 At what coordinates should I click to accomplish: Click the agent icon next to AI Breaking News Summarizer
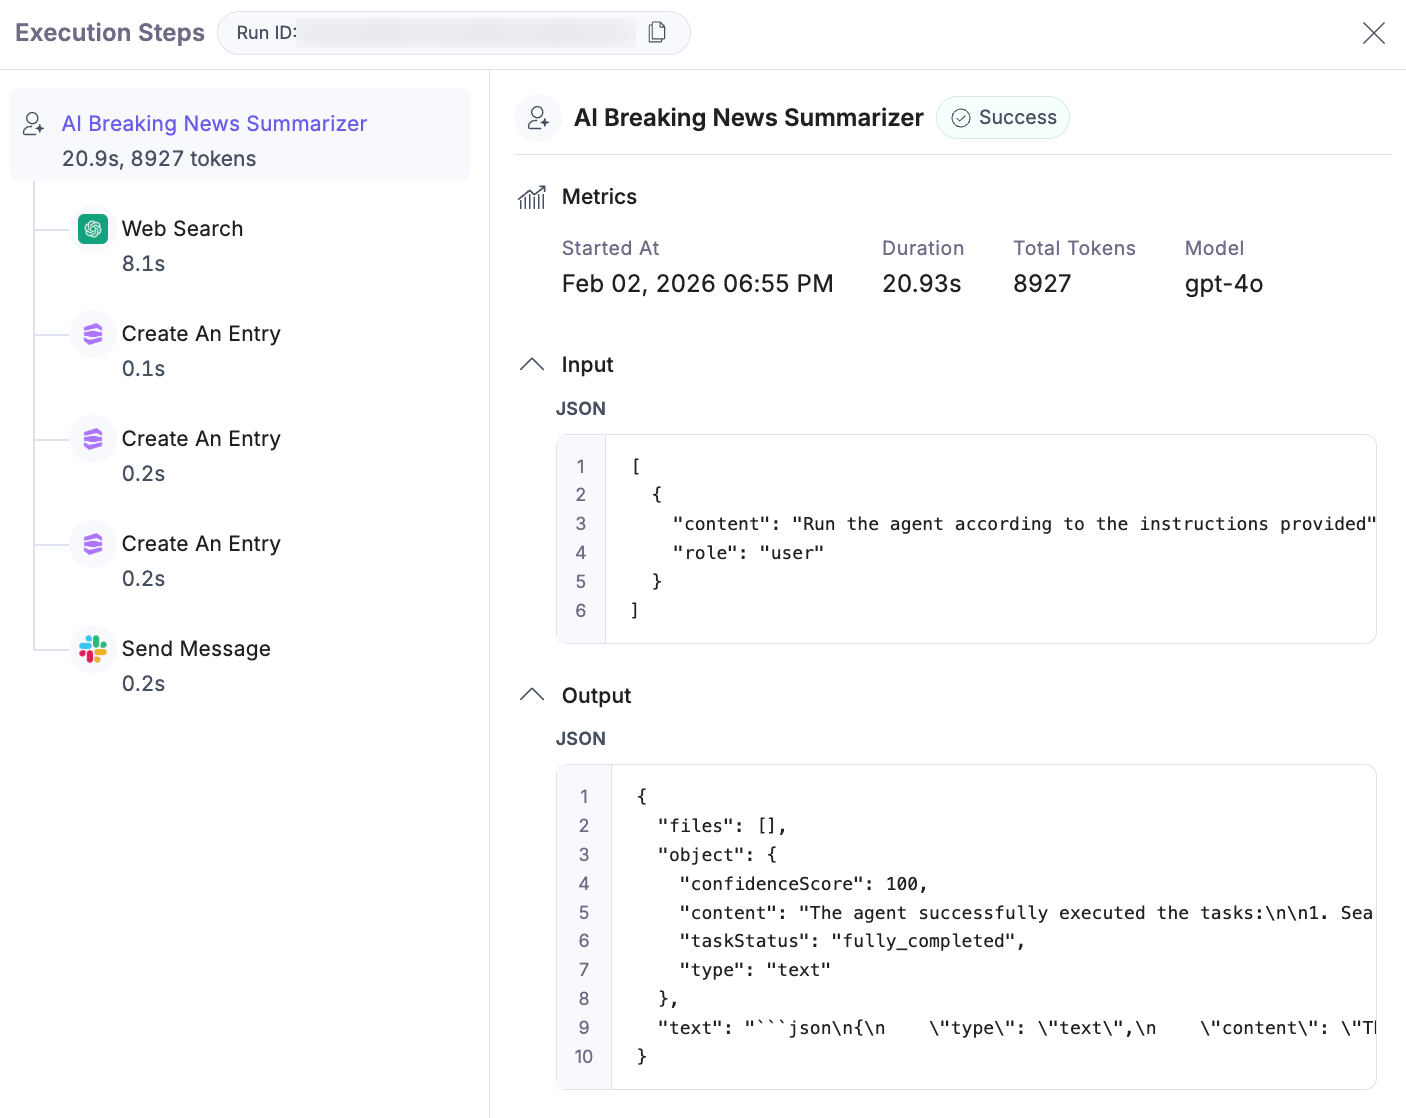pyautogui.click(x=537, y=117)
